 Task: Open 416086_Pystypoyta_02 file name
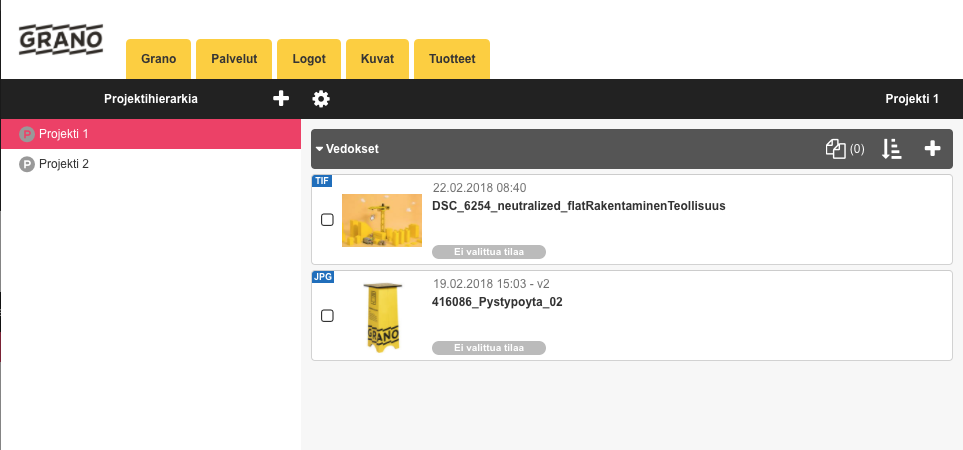497,302
